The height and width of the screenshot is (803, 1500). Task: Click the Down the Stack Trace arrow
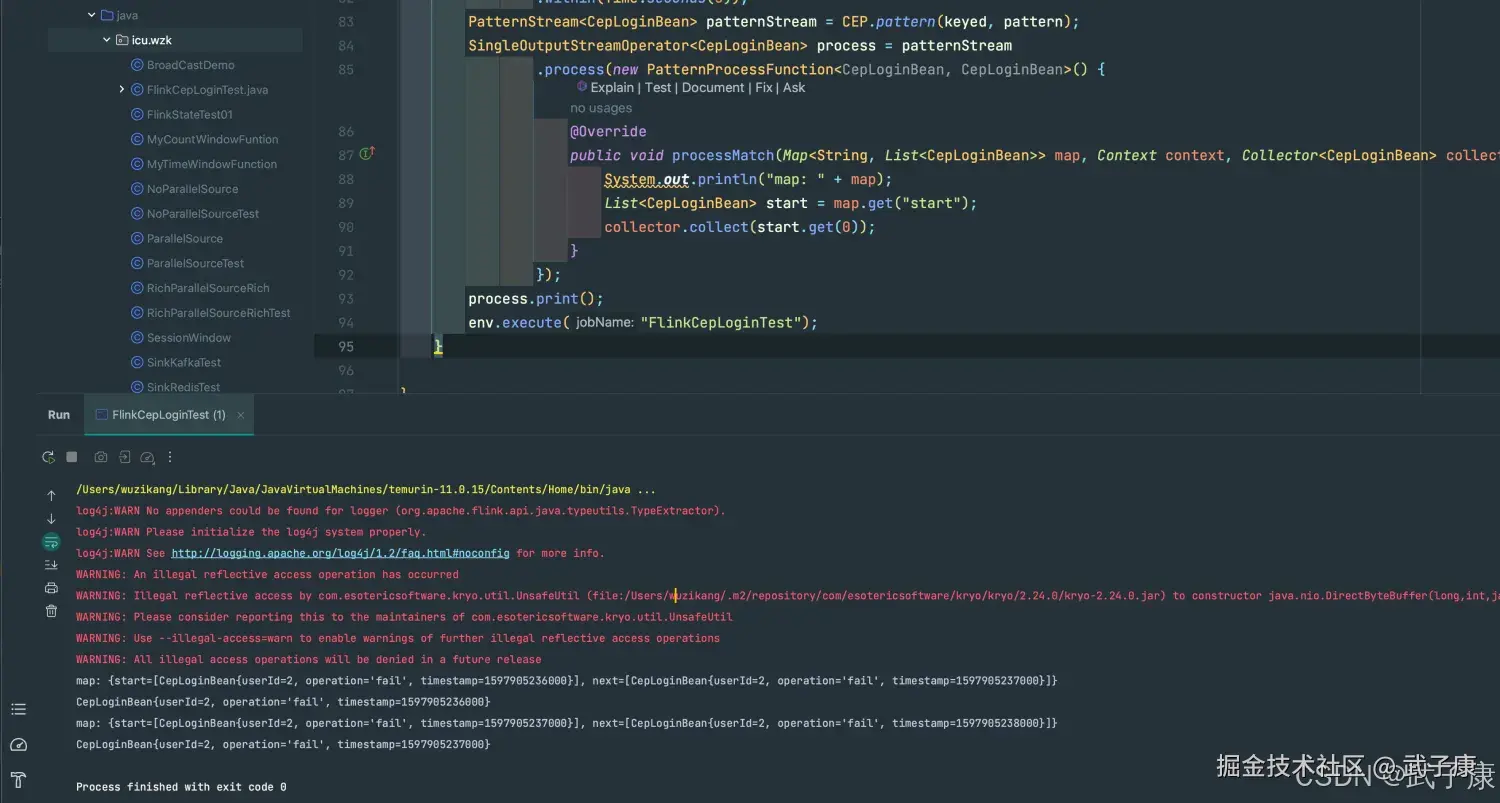tap(51, 519)
